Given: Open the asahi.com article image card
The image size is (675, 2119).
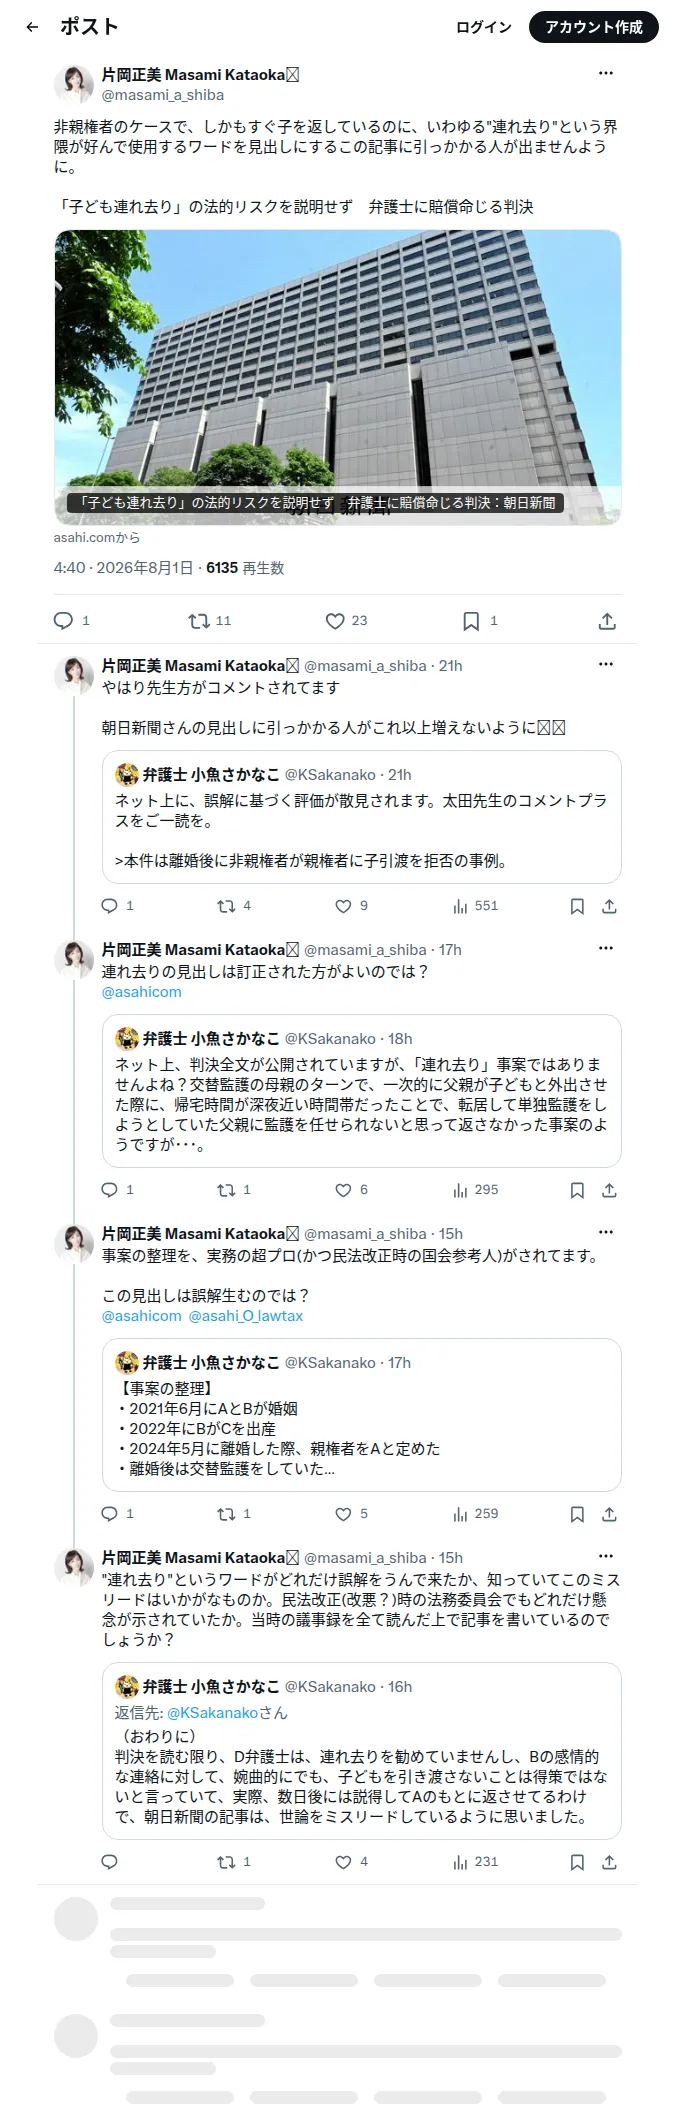Looking at the screenshot, I should [338, 377].
